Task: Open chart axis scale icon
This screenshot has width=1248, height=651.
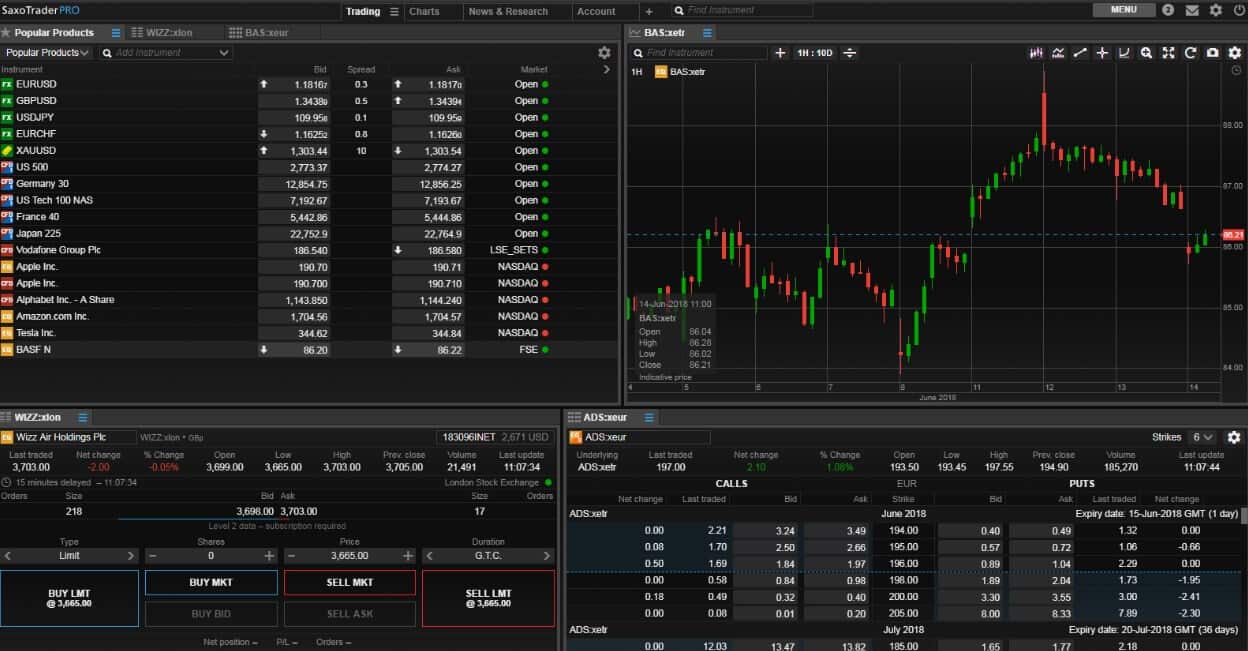Action: point(1124,53)
